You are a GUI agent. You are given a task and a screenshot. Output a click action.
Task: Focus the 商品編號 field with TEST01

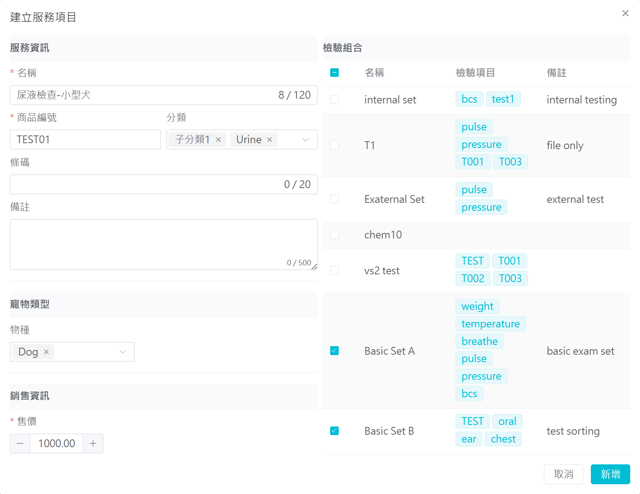tap(85, 140)
